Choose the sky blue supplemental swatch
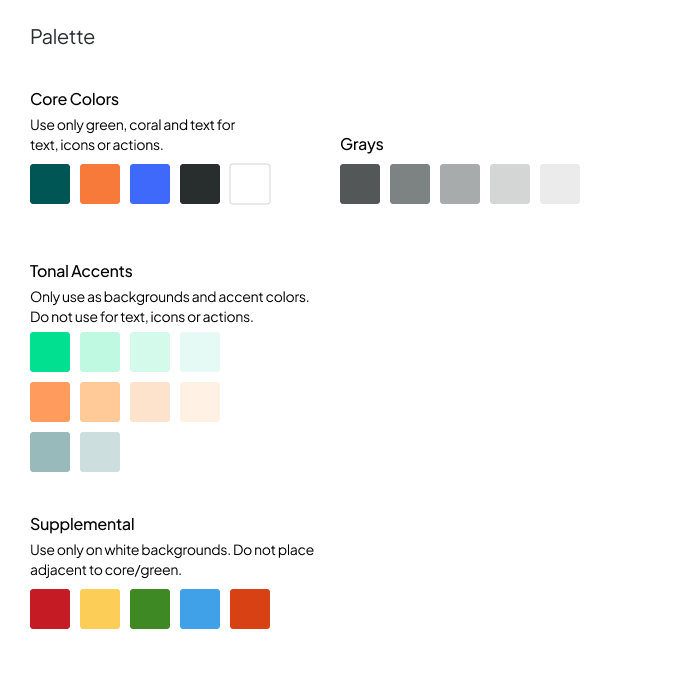Image resolution: width=685 pixels, height=681 pixels. 200,609
